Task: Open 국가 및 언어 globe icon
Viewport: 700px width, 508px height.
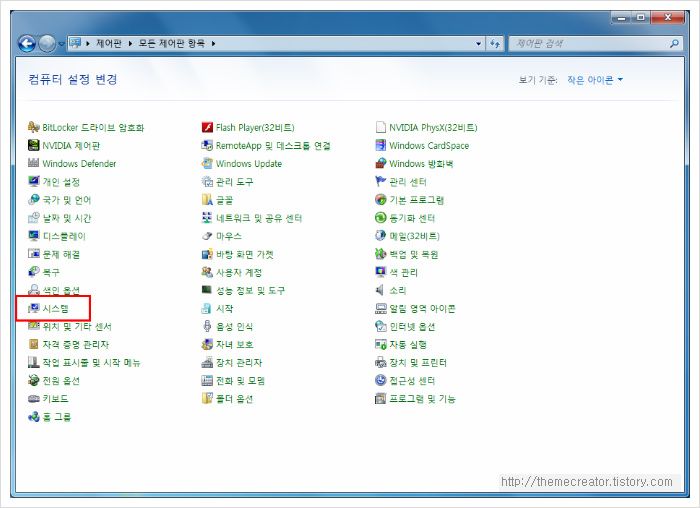Action: click(x=33, y=200)
